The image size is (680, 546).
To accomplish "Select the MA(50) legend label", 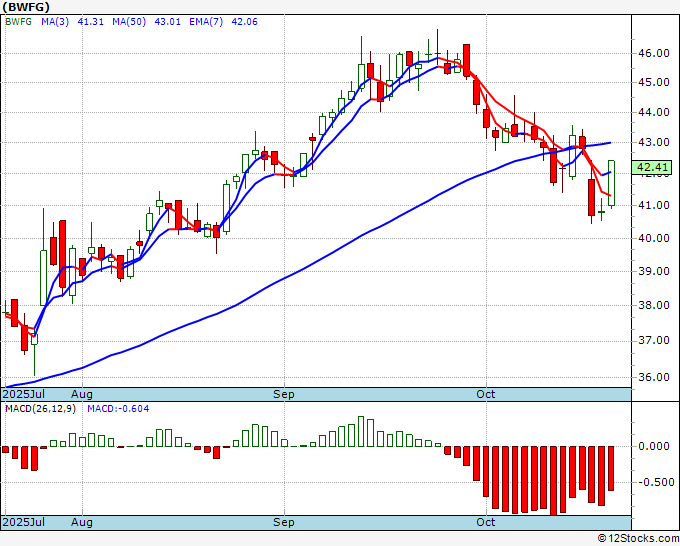I will 129,22.
